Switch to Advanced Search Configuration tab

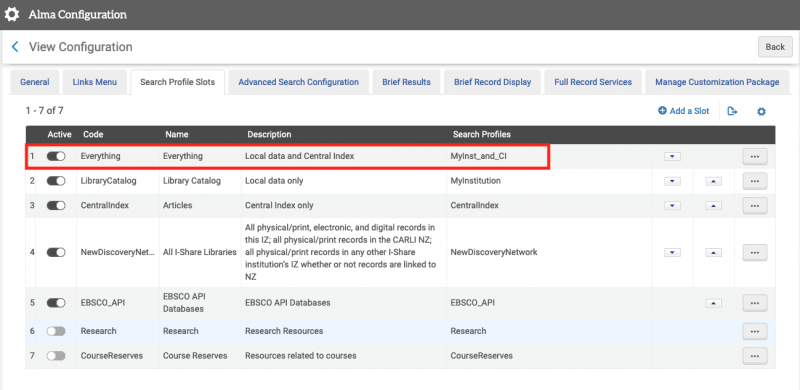298,82
